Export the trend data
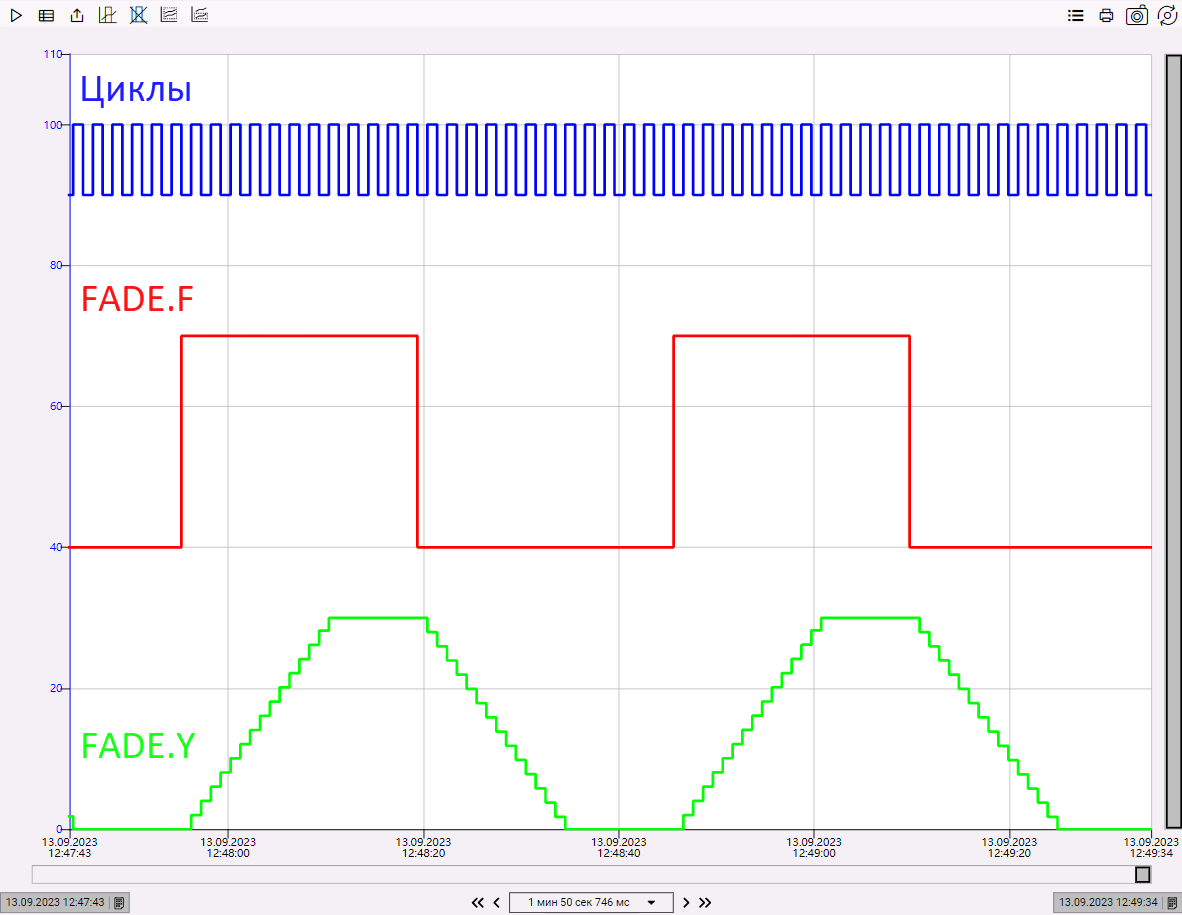The height and width of the screenshot is (915, 1182). pos(77,15)
